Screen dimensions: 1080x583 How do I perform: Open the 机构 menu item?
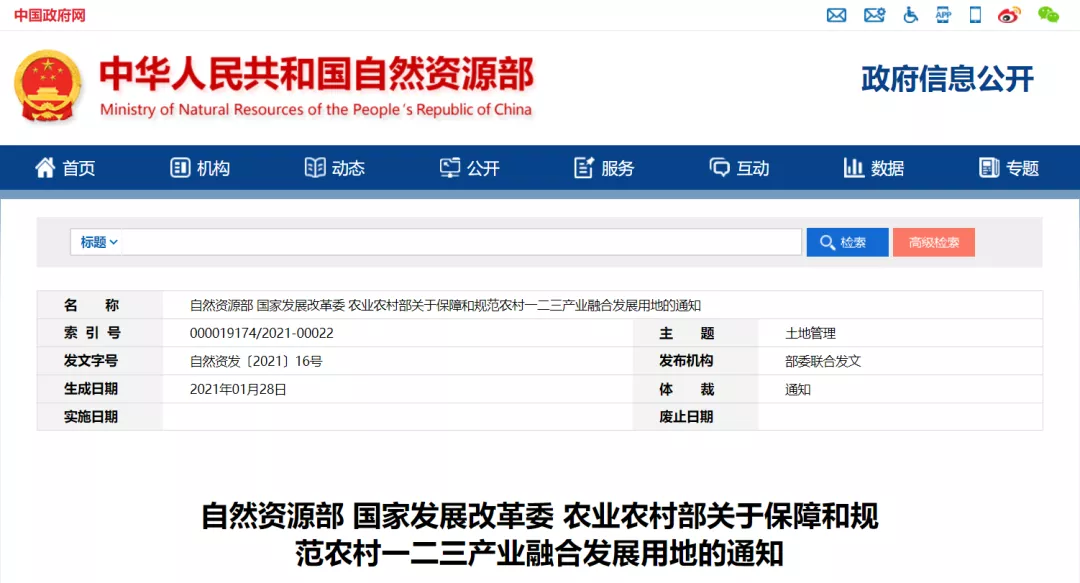[x=200, y=168]
